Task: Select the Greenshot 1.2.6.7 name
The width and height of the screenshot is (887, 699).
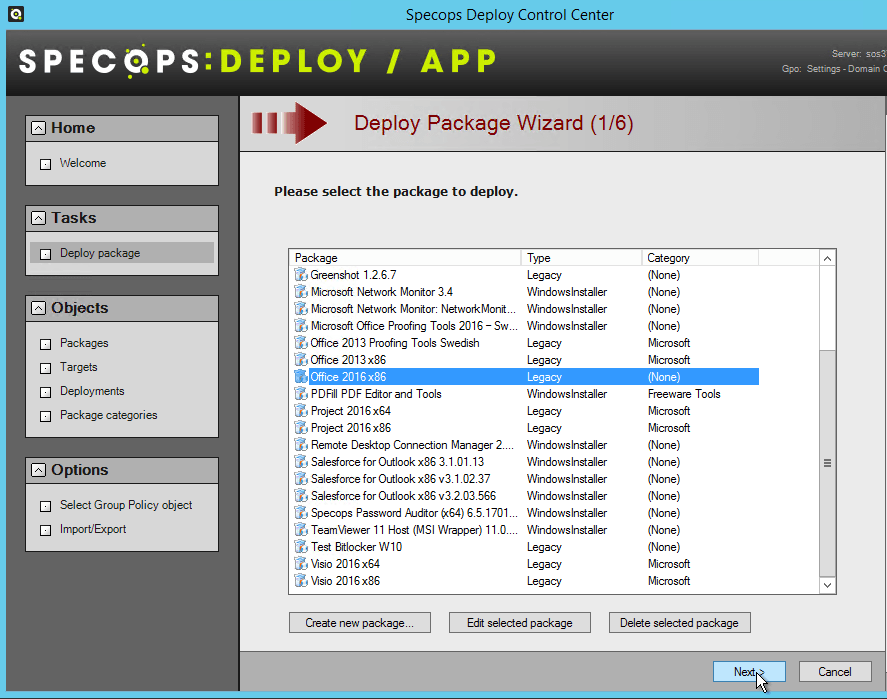Action: (x=354, y=275)
